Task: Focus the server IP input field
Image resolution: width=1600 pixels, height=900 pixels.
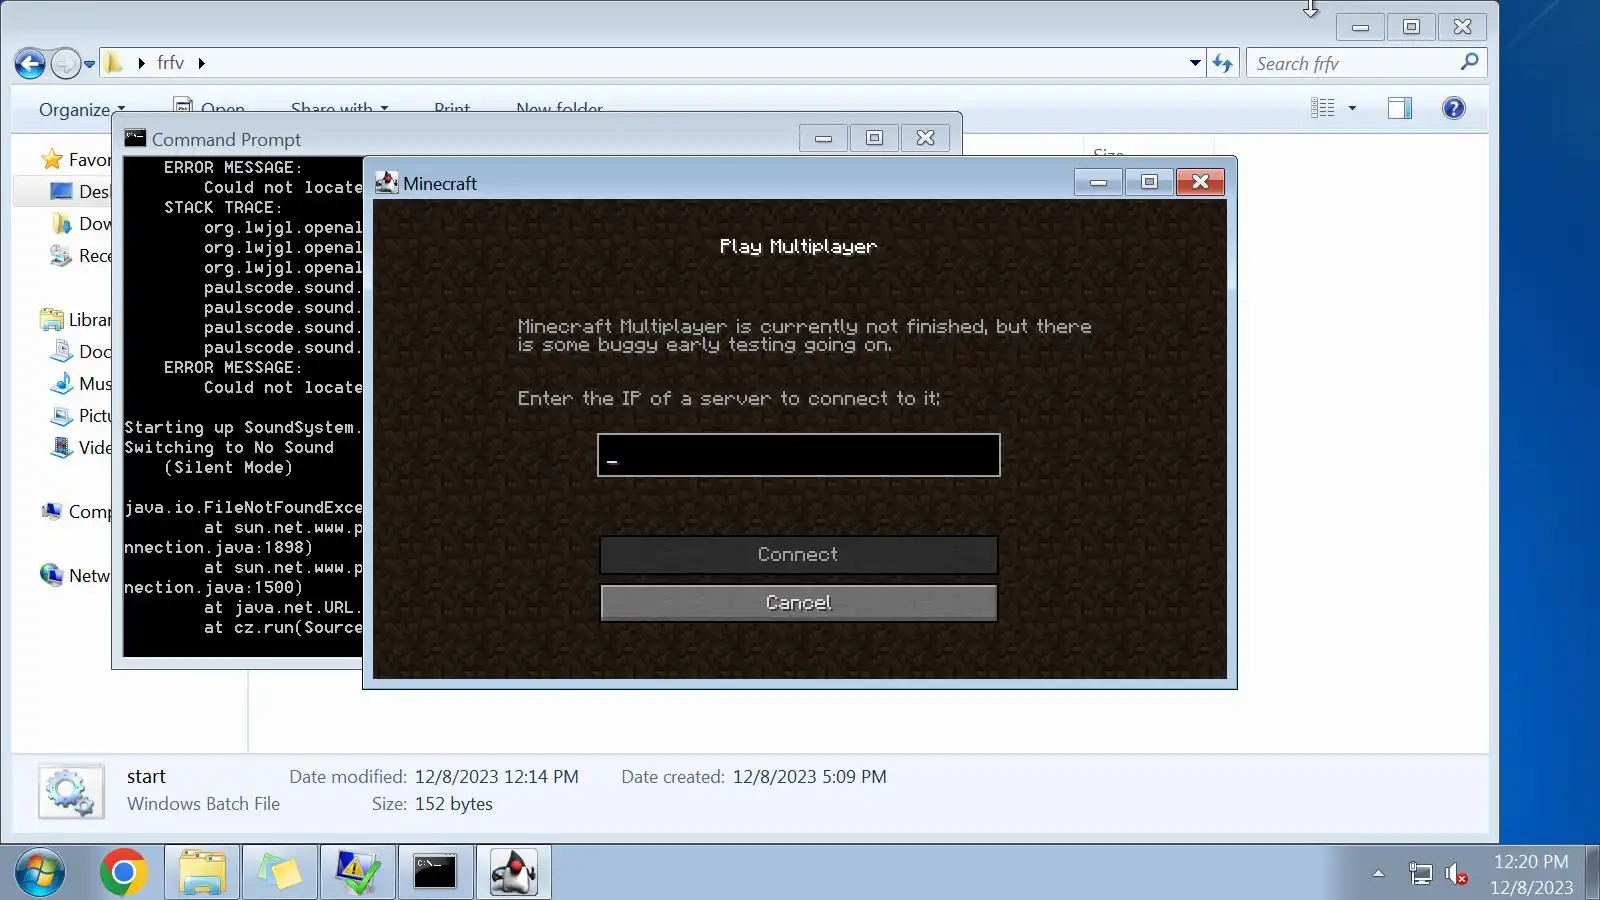Action: click(x=798, y=455)
